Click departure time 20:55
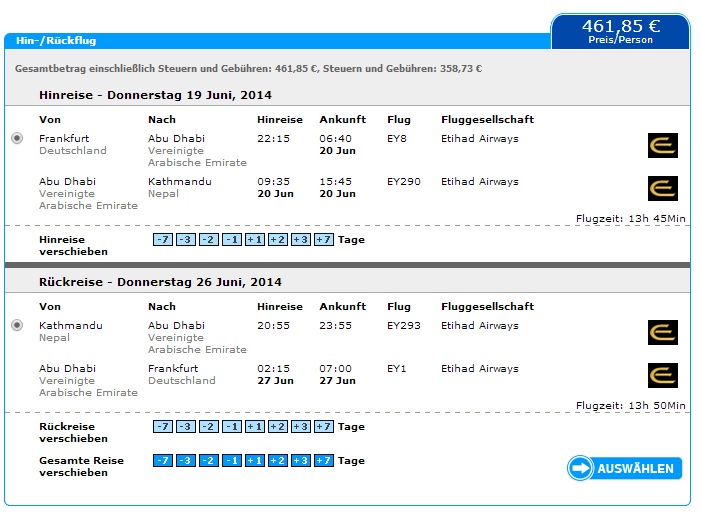 tap(273, 326)
